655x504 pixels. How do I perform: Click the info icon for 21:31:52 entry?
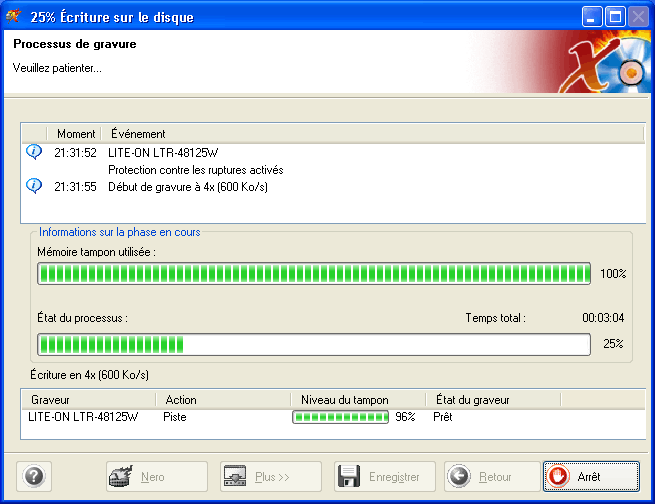pyautogui.click(x=34, y=152)
